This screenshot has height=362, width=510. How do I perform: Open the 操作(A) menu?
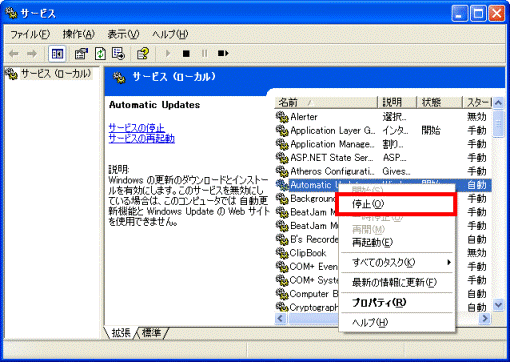point(79,34)
